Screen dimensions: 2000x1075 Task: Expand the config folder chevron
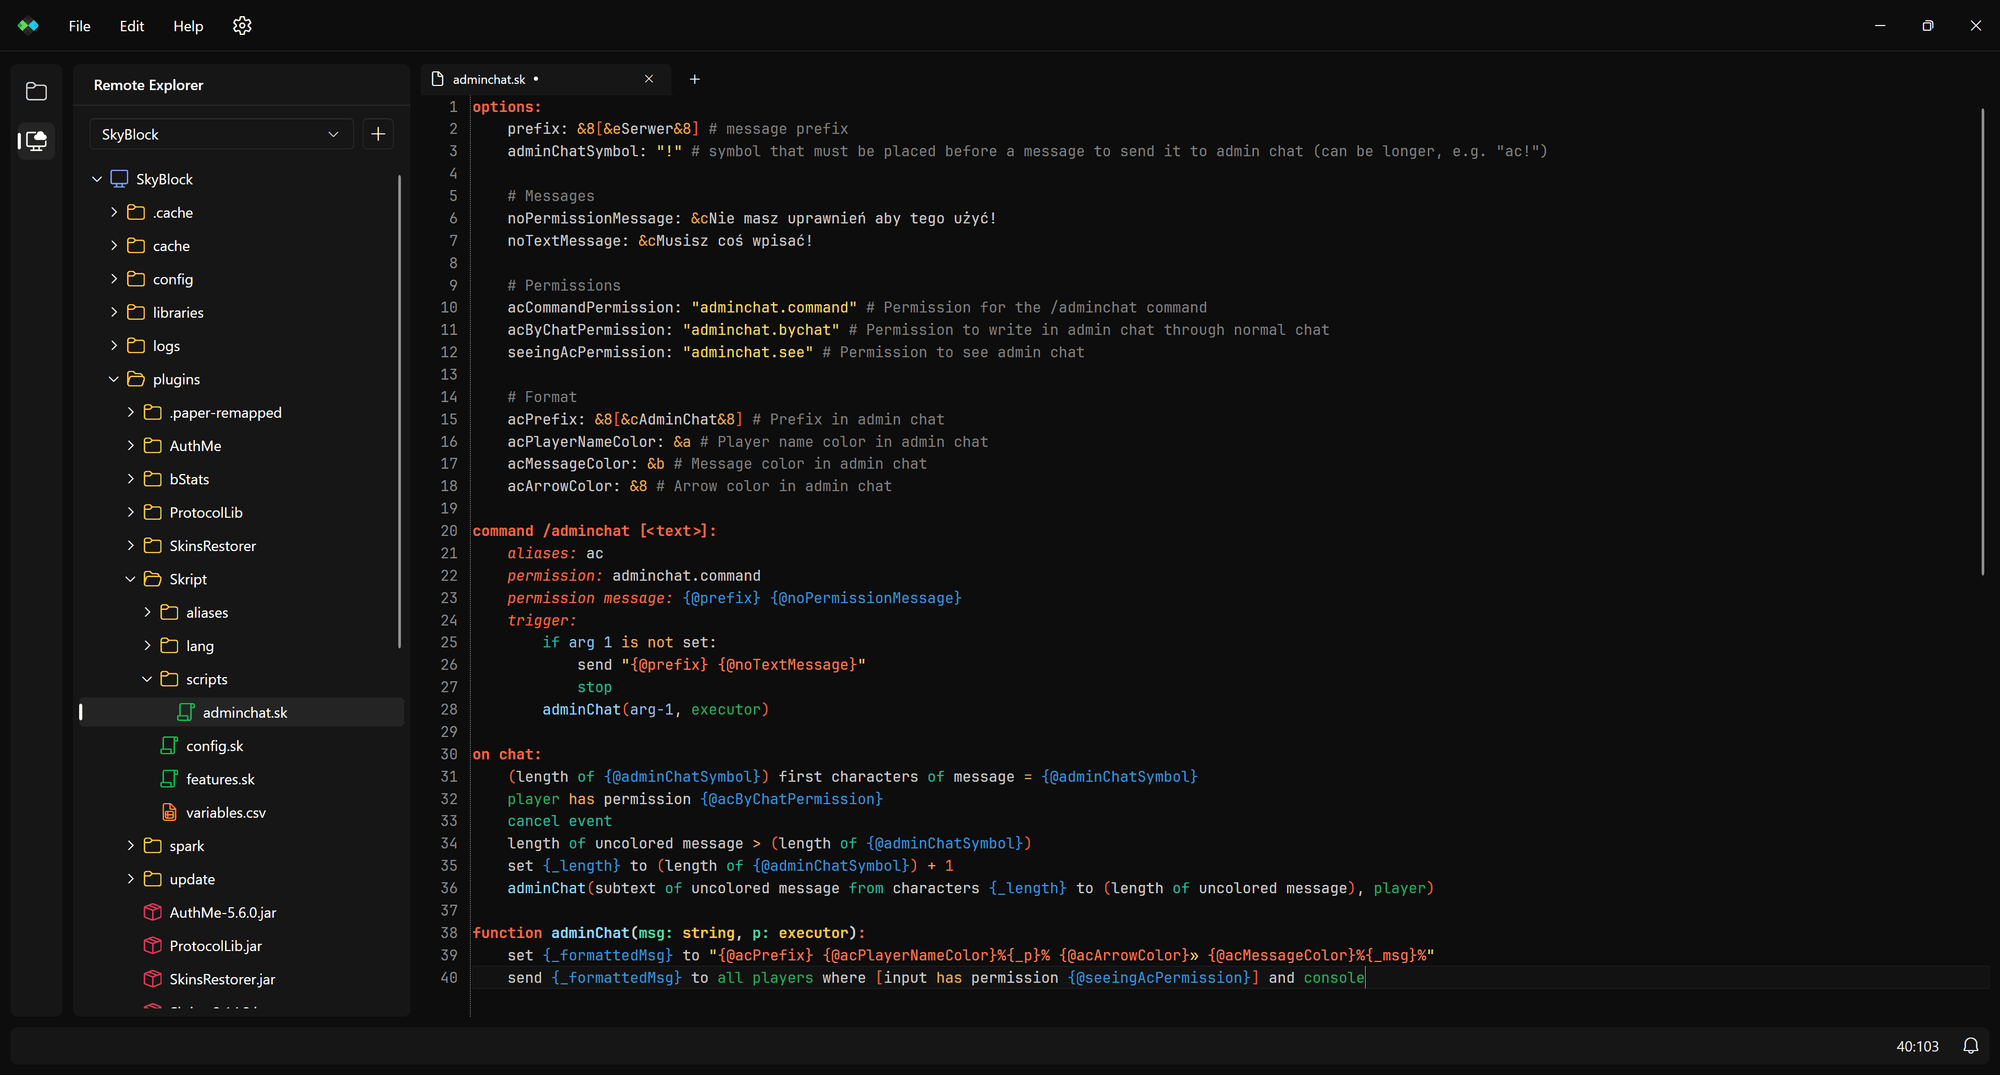tap(114, 279)
